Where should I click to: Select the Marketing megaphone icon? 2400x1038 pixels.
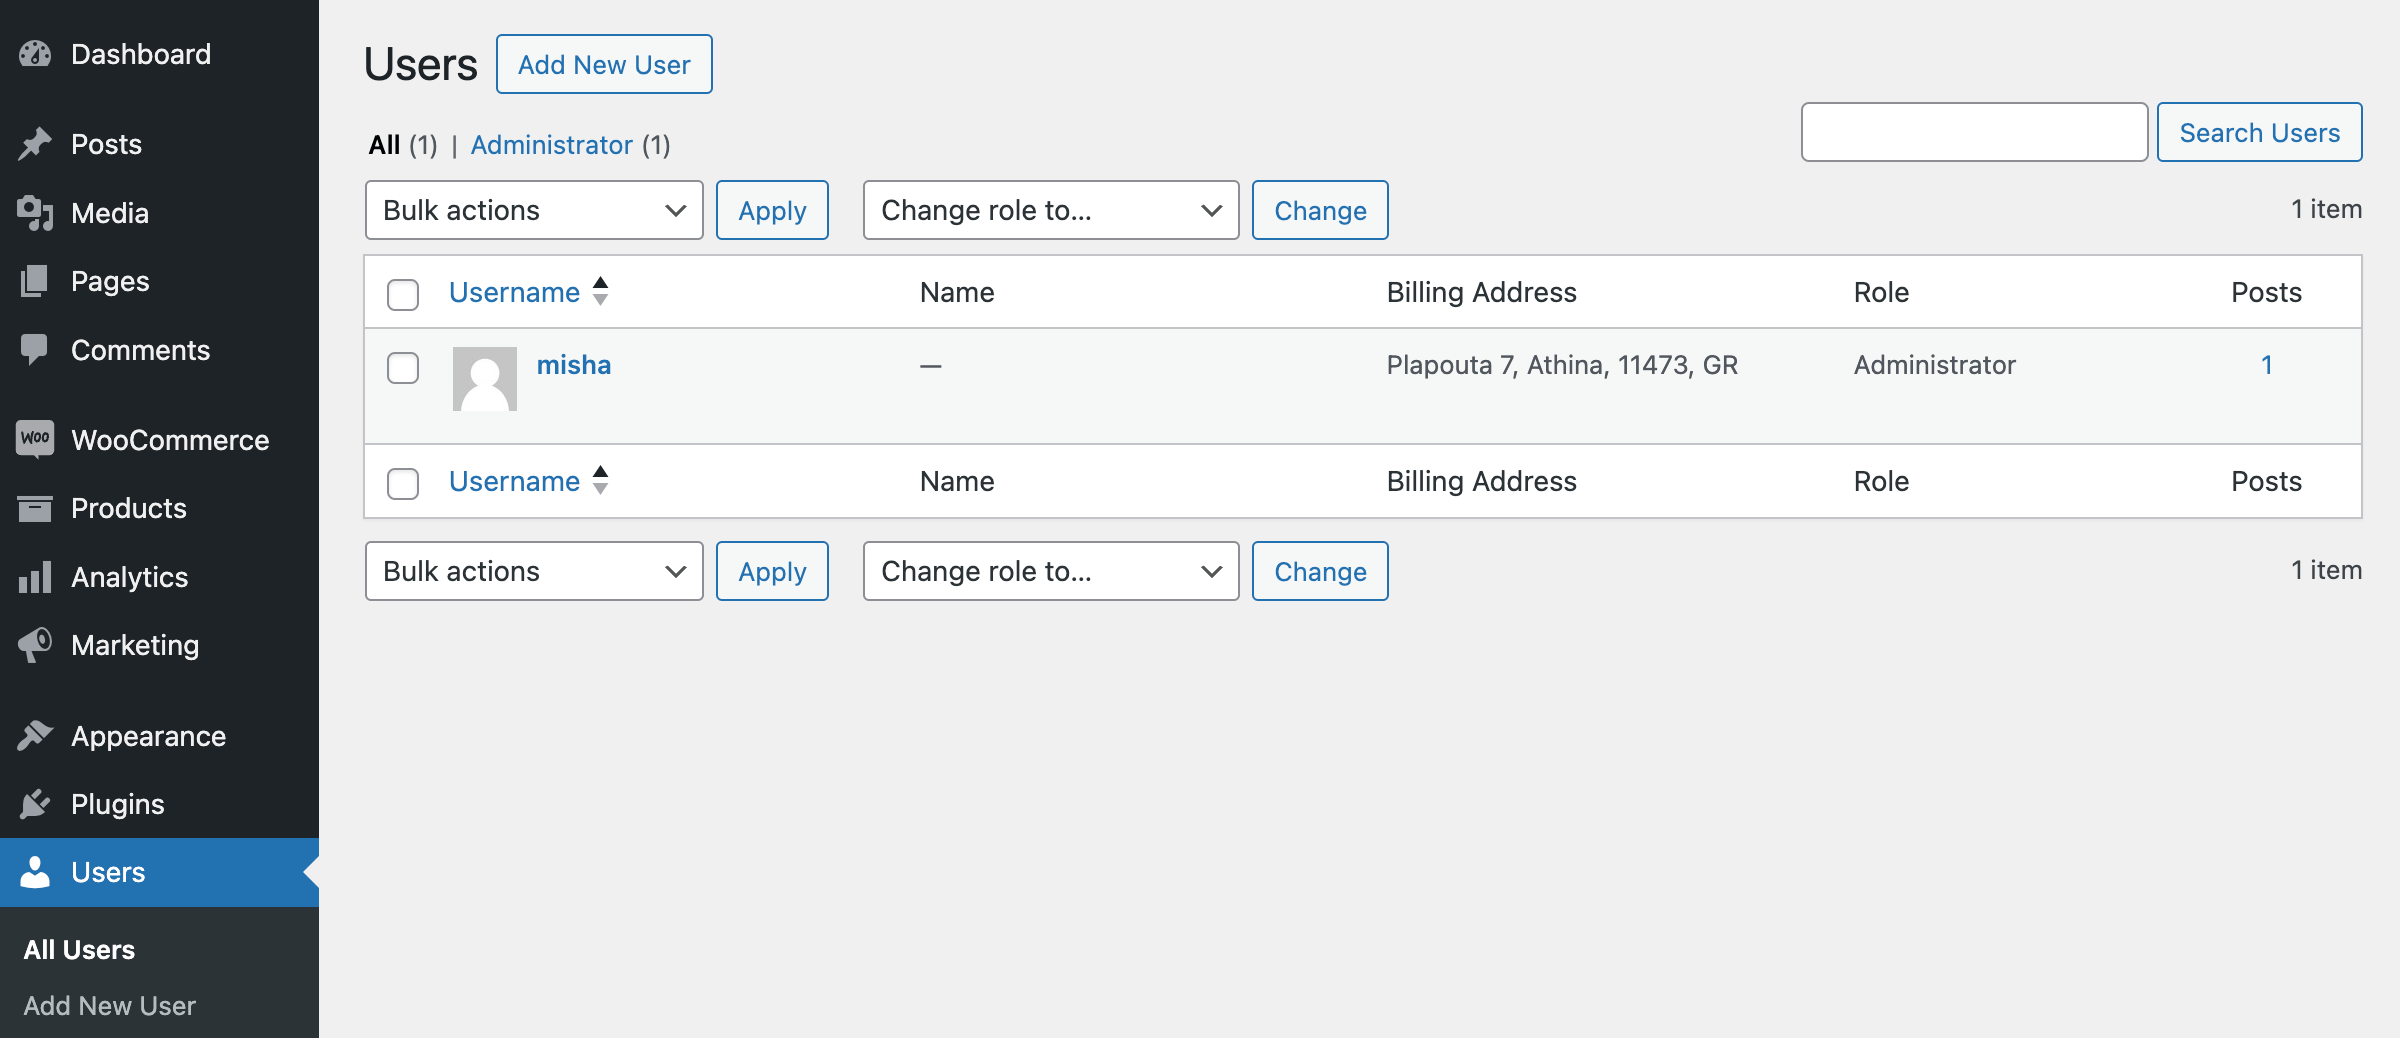[x=36, y=645]
